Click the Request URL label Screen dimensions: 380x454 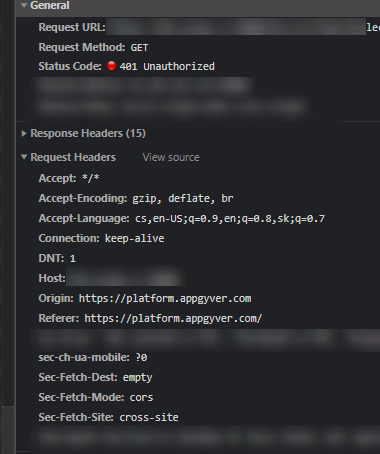(x=72, y=27)
